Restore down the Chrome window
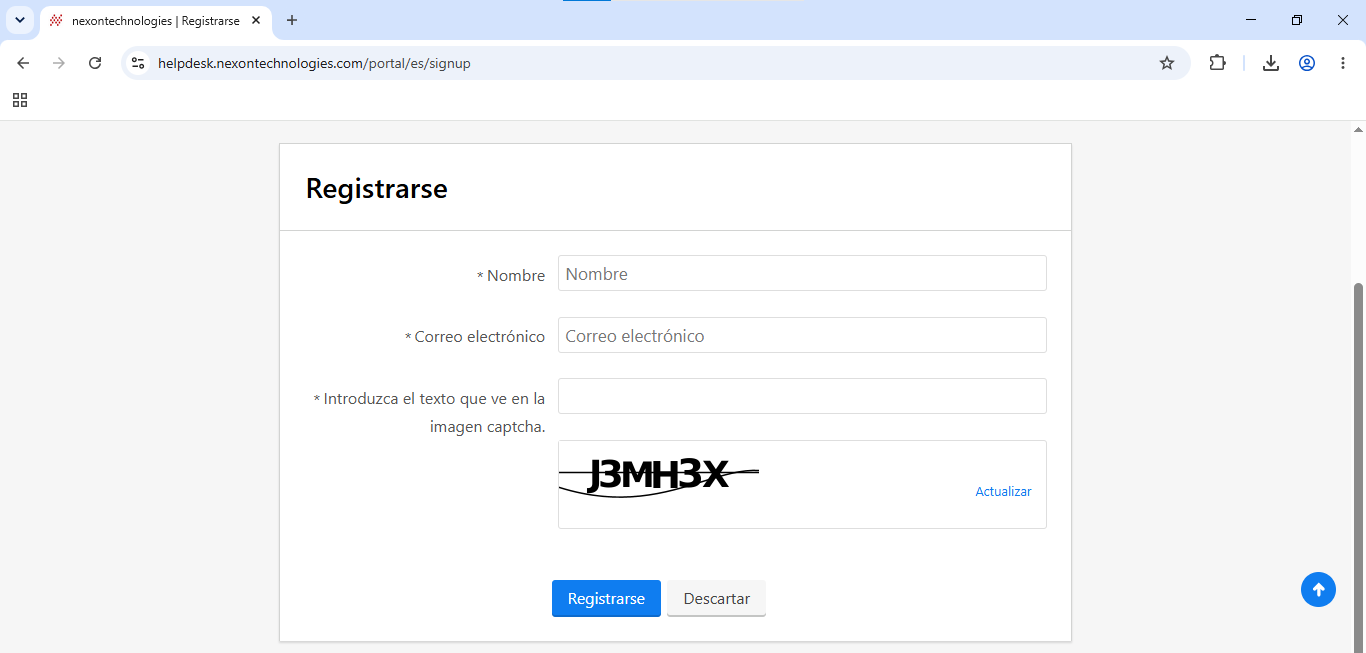Viewport: 1366px width, 653px height. [1297, 20]
